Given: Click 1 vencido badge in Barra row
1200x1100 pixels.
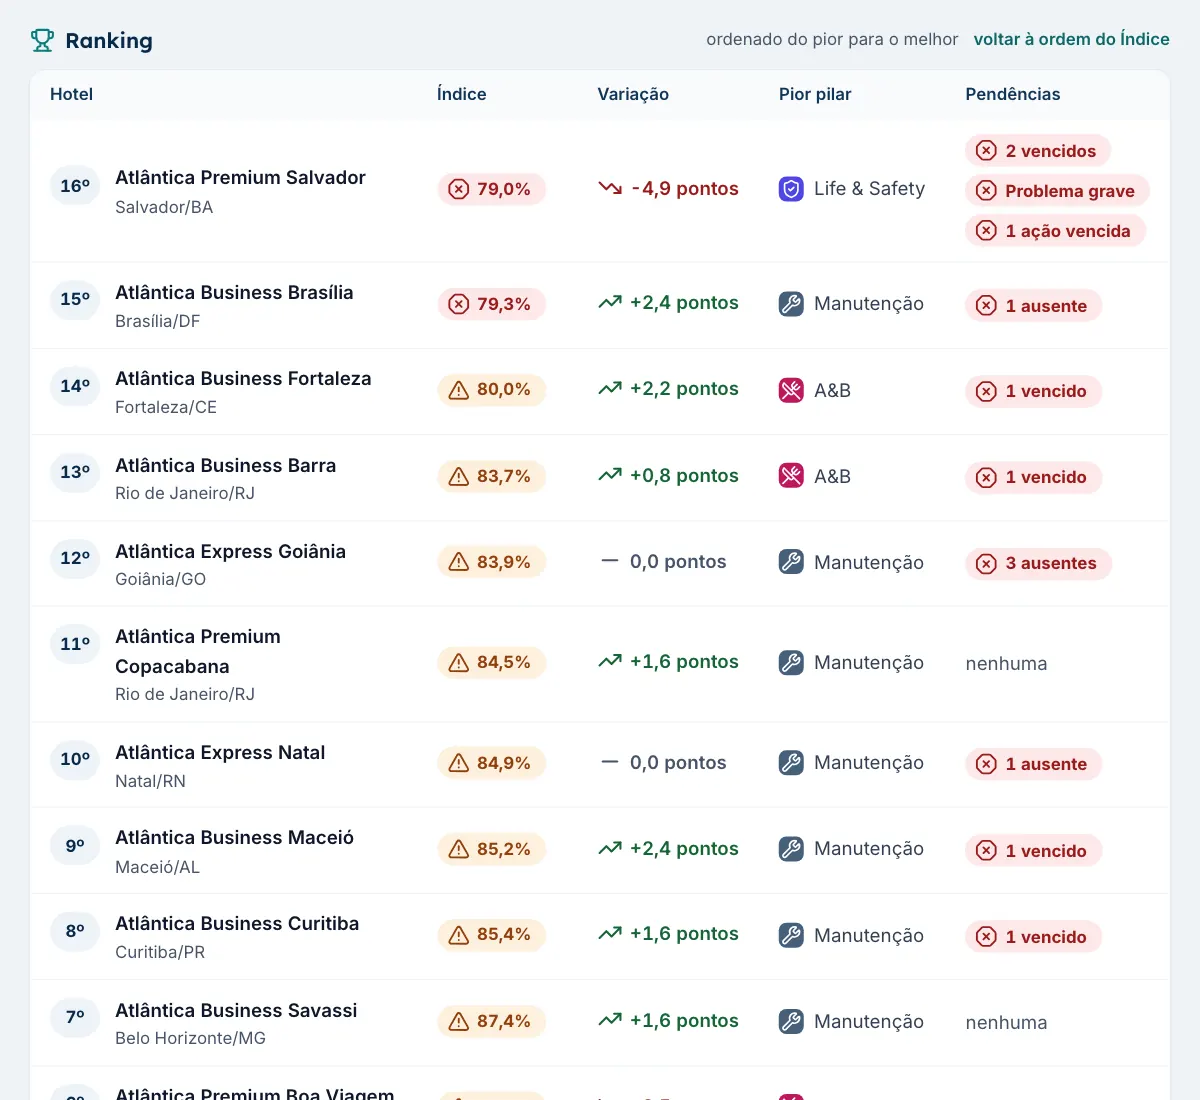Looking at the screenshot, I should 1033,478.
